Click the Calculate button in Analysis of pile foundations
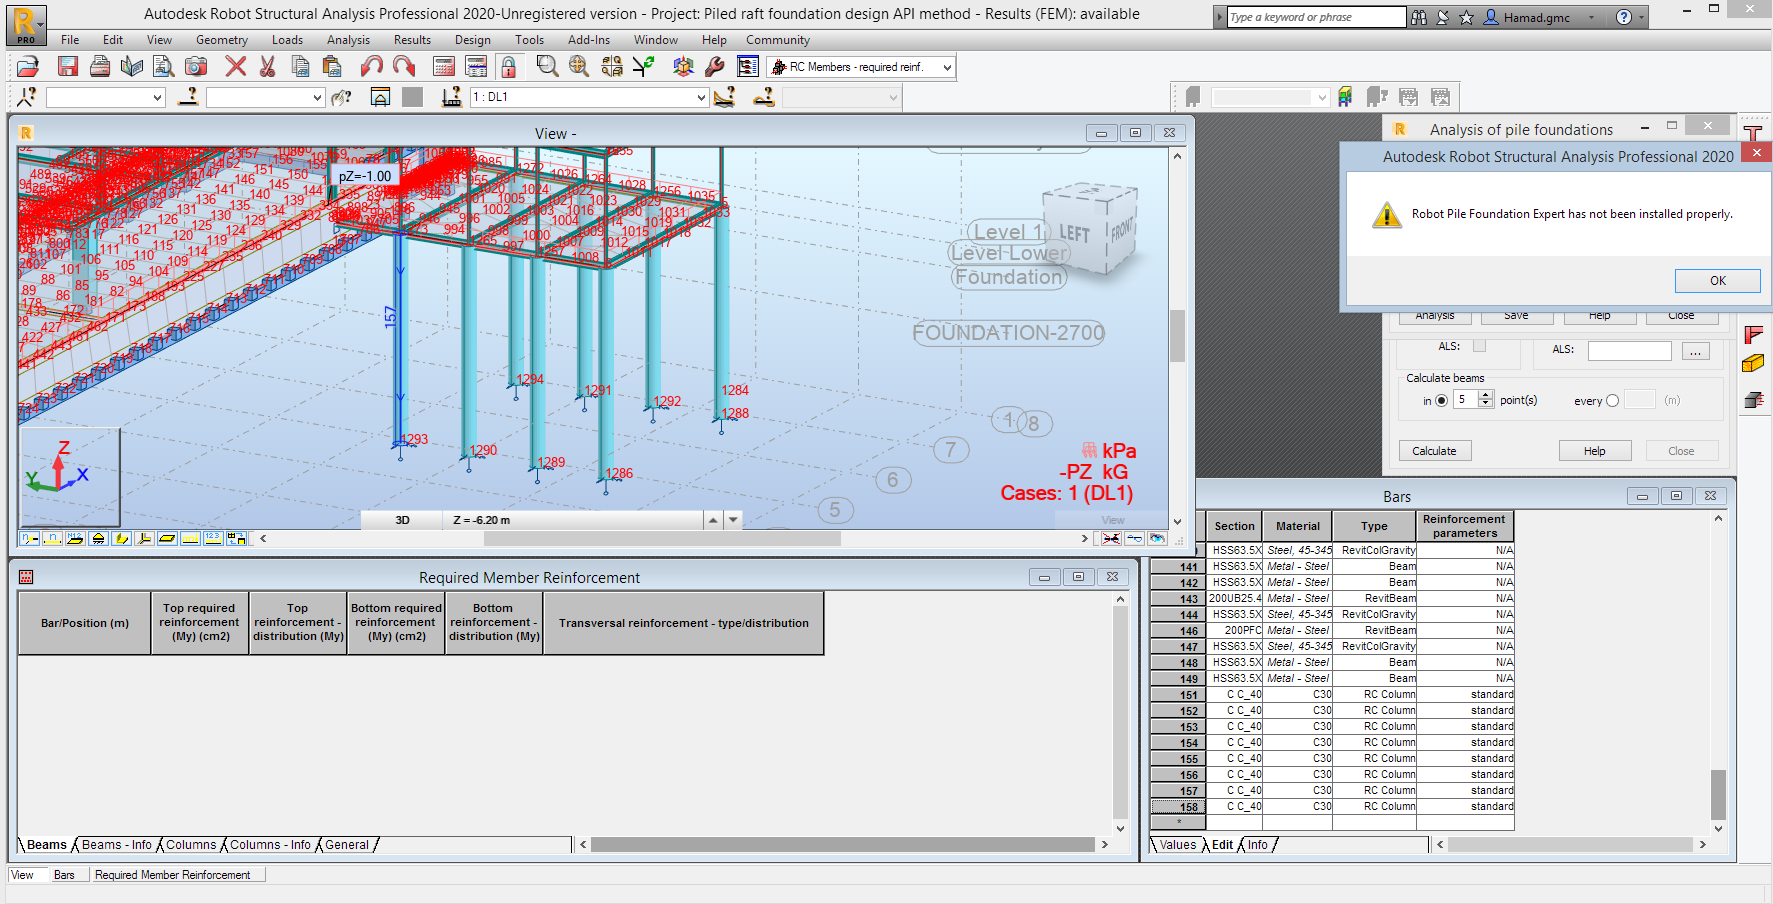1773x904 pixels. pyautogui.click(x=1435, y=450)
